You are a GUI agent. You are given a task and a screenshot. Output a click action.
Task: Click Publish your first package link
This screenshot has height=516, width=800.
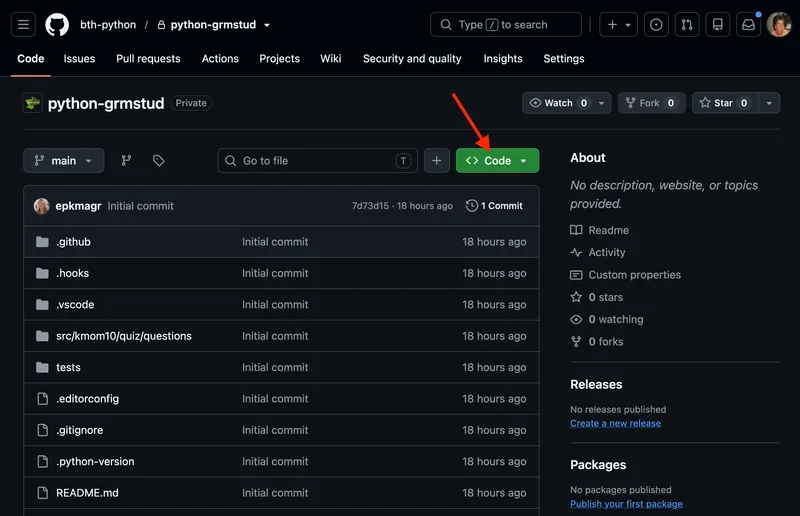tap(626, 504)
